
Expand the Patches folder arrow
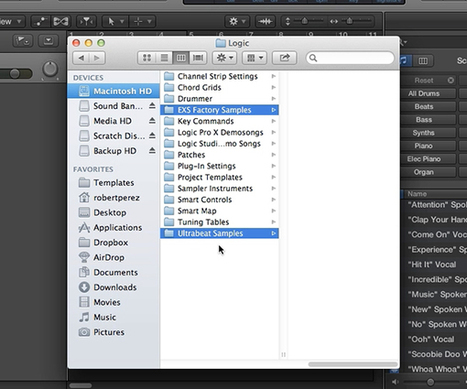point(273,155)
